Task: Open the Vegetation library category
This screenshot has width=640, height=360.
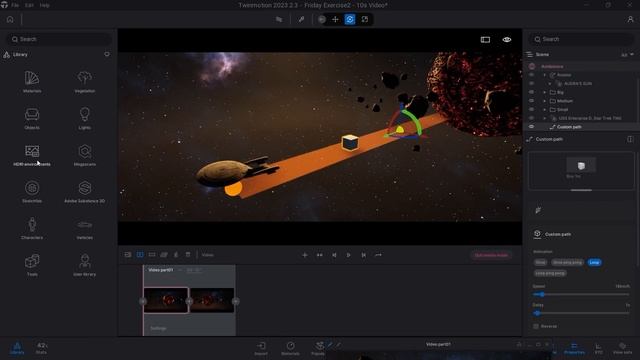Action: click(84, 82)
